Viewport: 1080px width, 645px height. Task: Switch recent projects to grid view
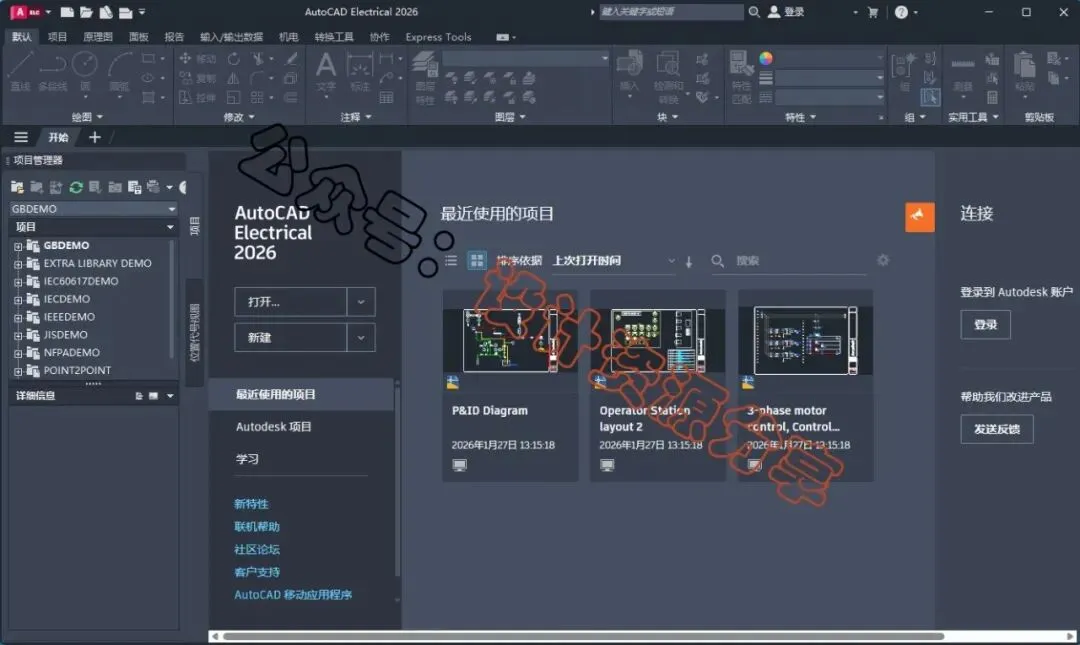pyautogui.click(x=477, y=260)
